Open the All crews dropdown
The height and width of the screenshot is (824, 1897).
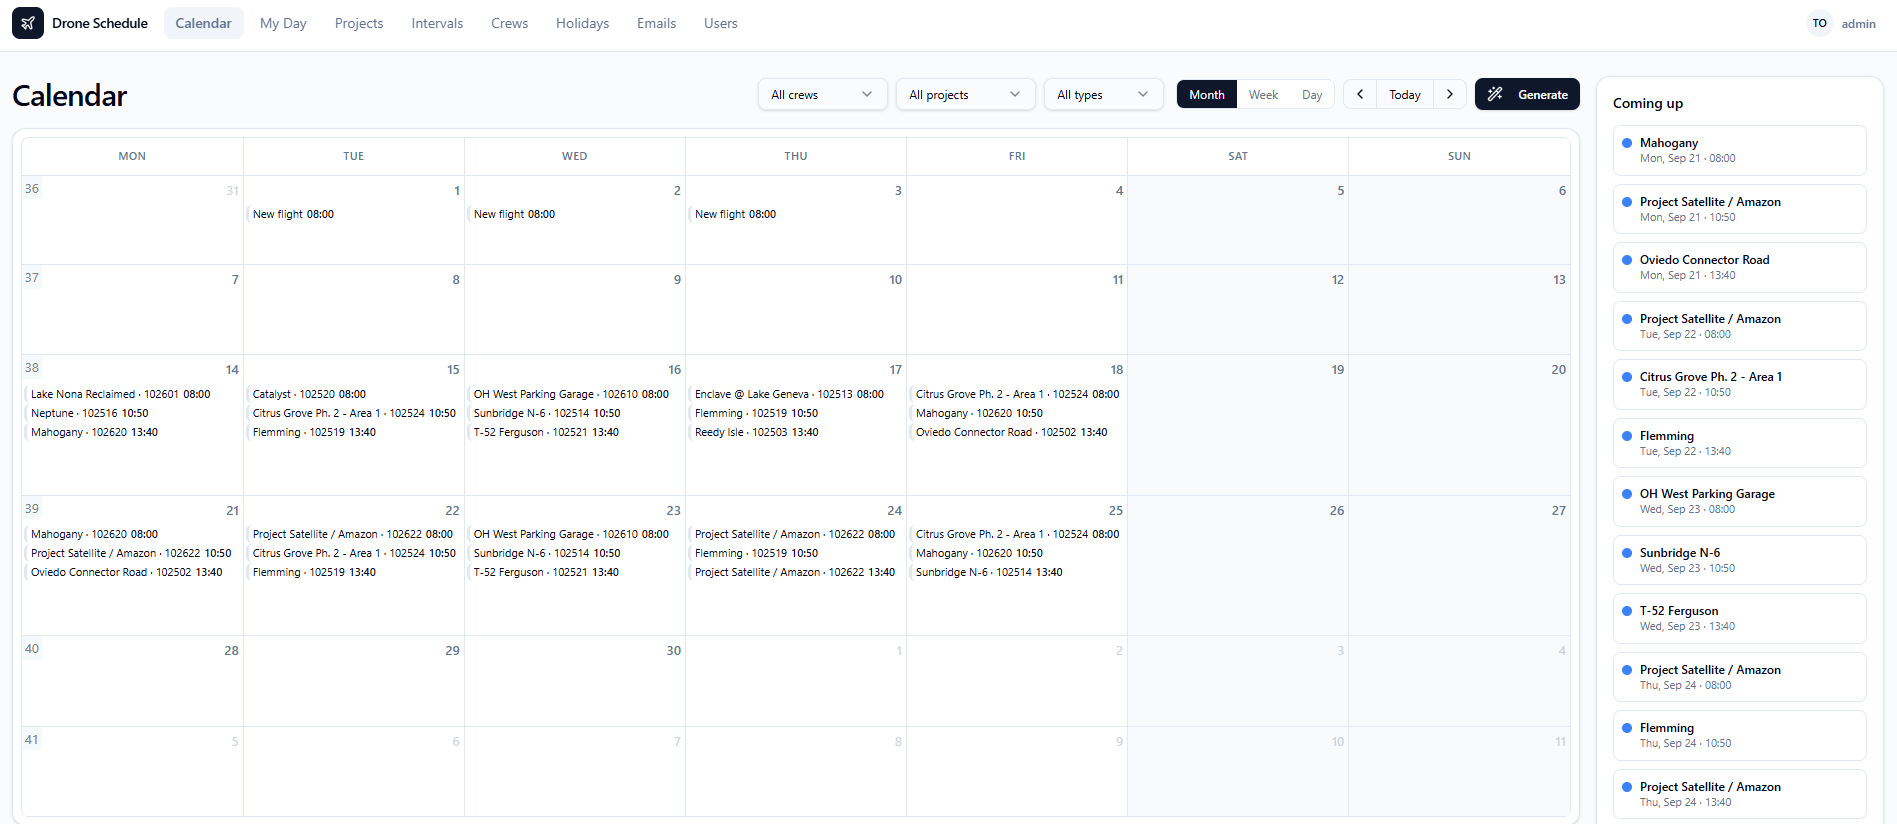(x=822, y=94)
